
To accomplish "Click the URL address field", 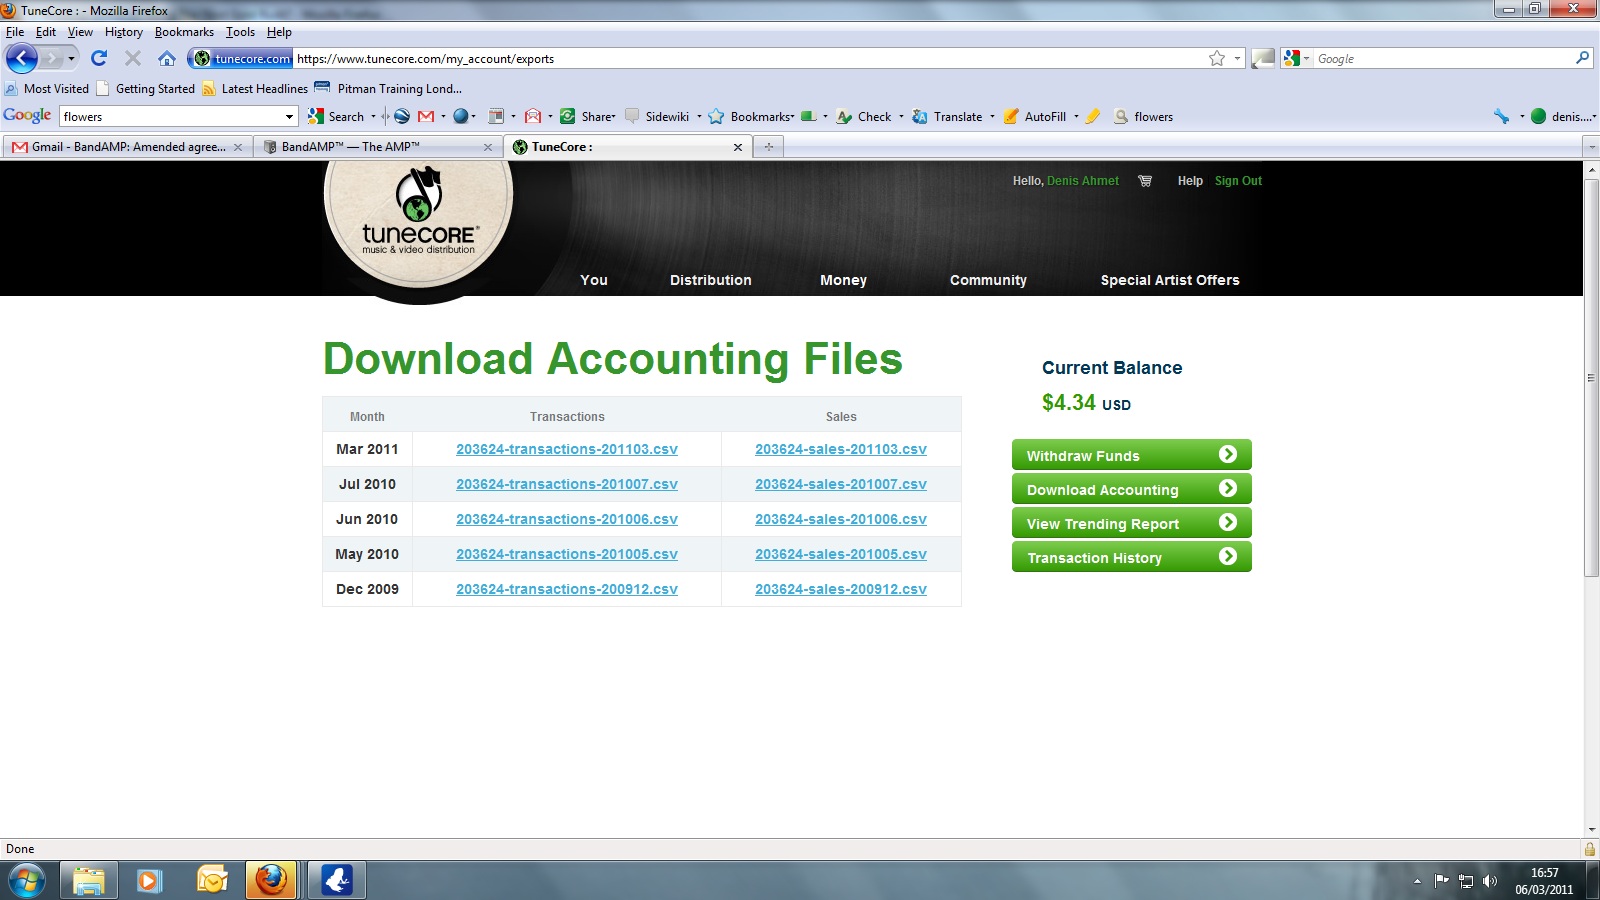I will click(x=750, y=58).
